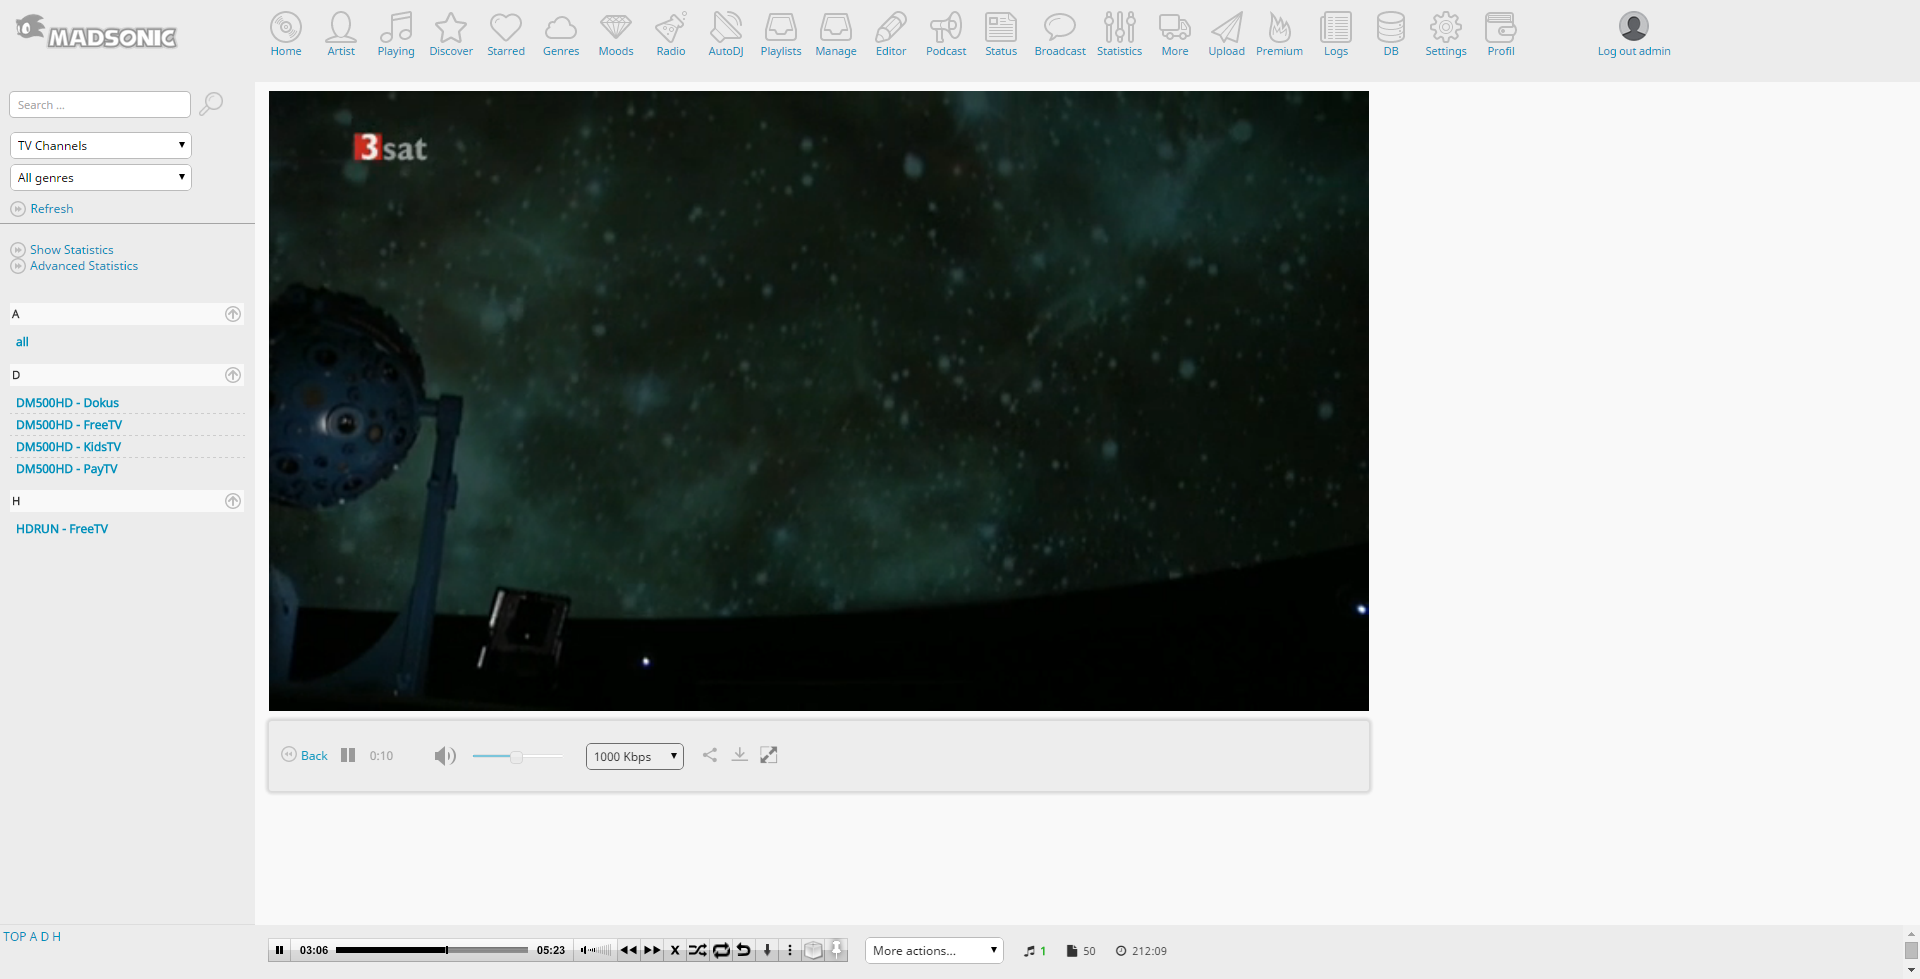The width and height of the screenshot is (1920, 979).
Task: Toggle shuffle in the bottom player bar
Action: (697, 950)
